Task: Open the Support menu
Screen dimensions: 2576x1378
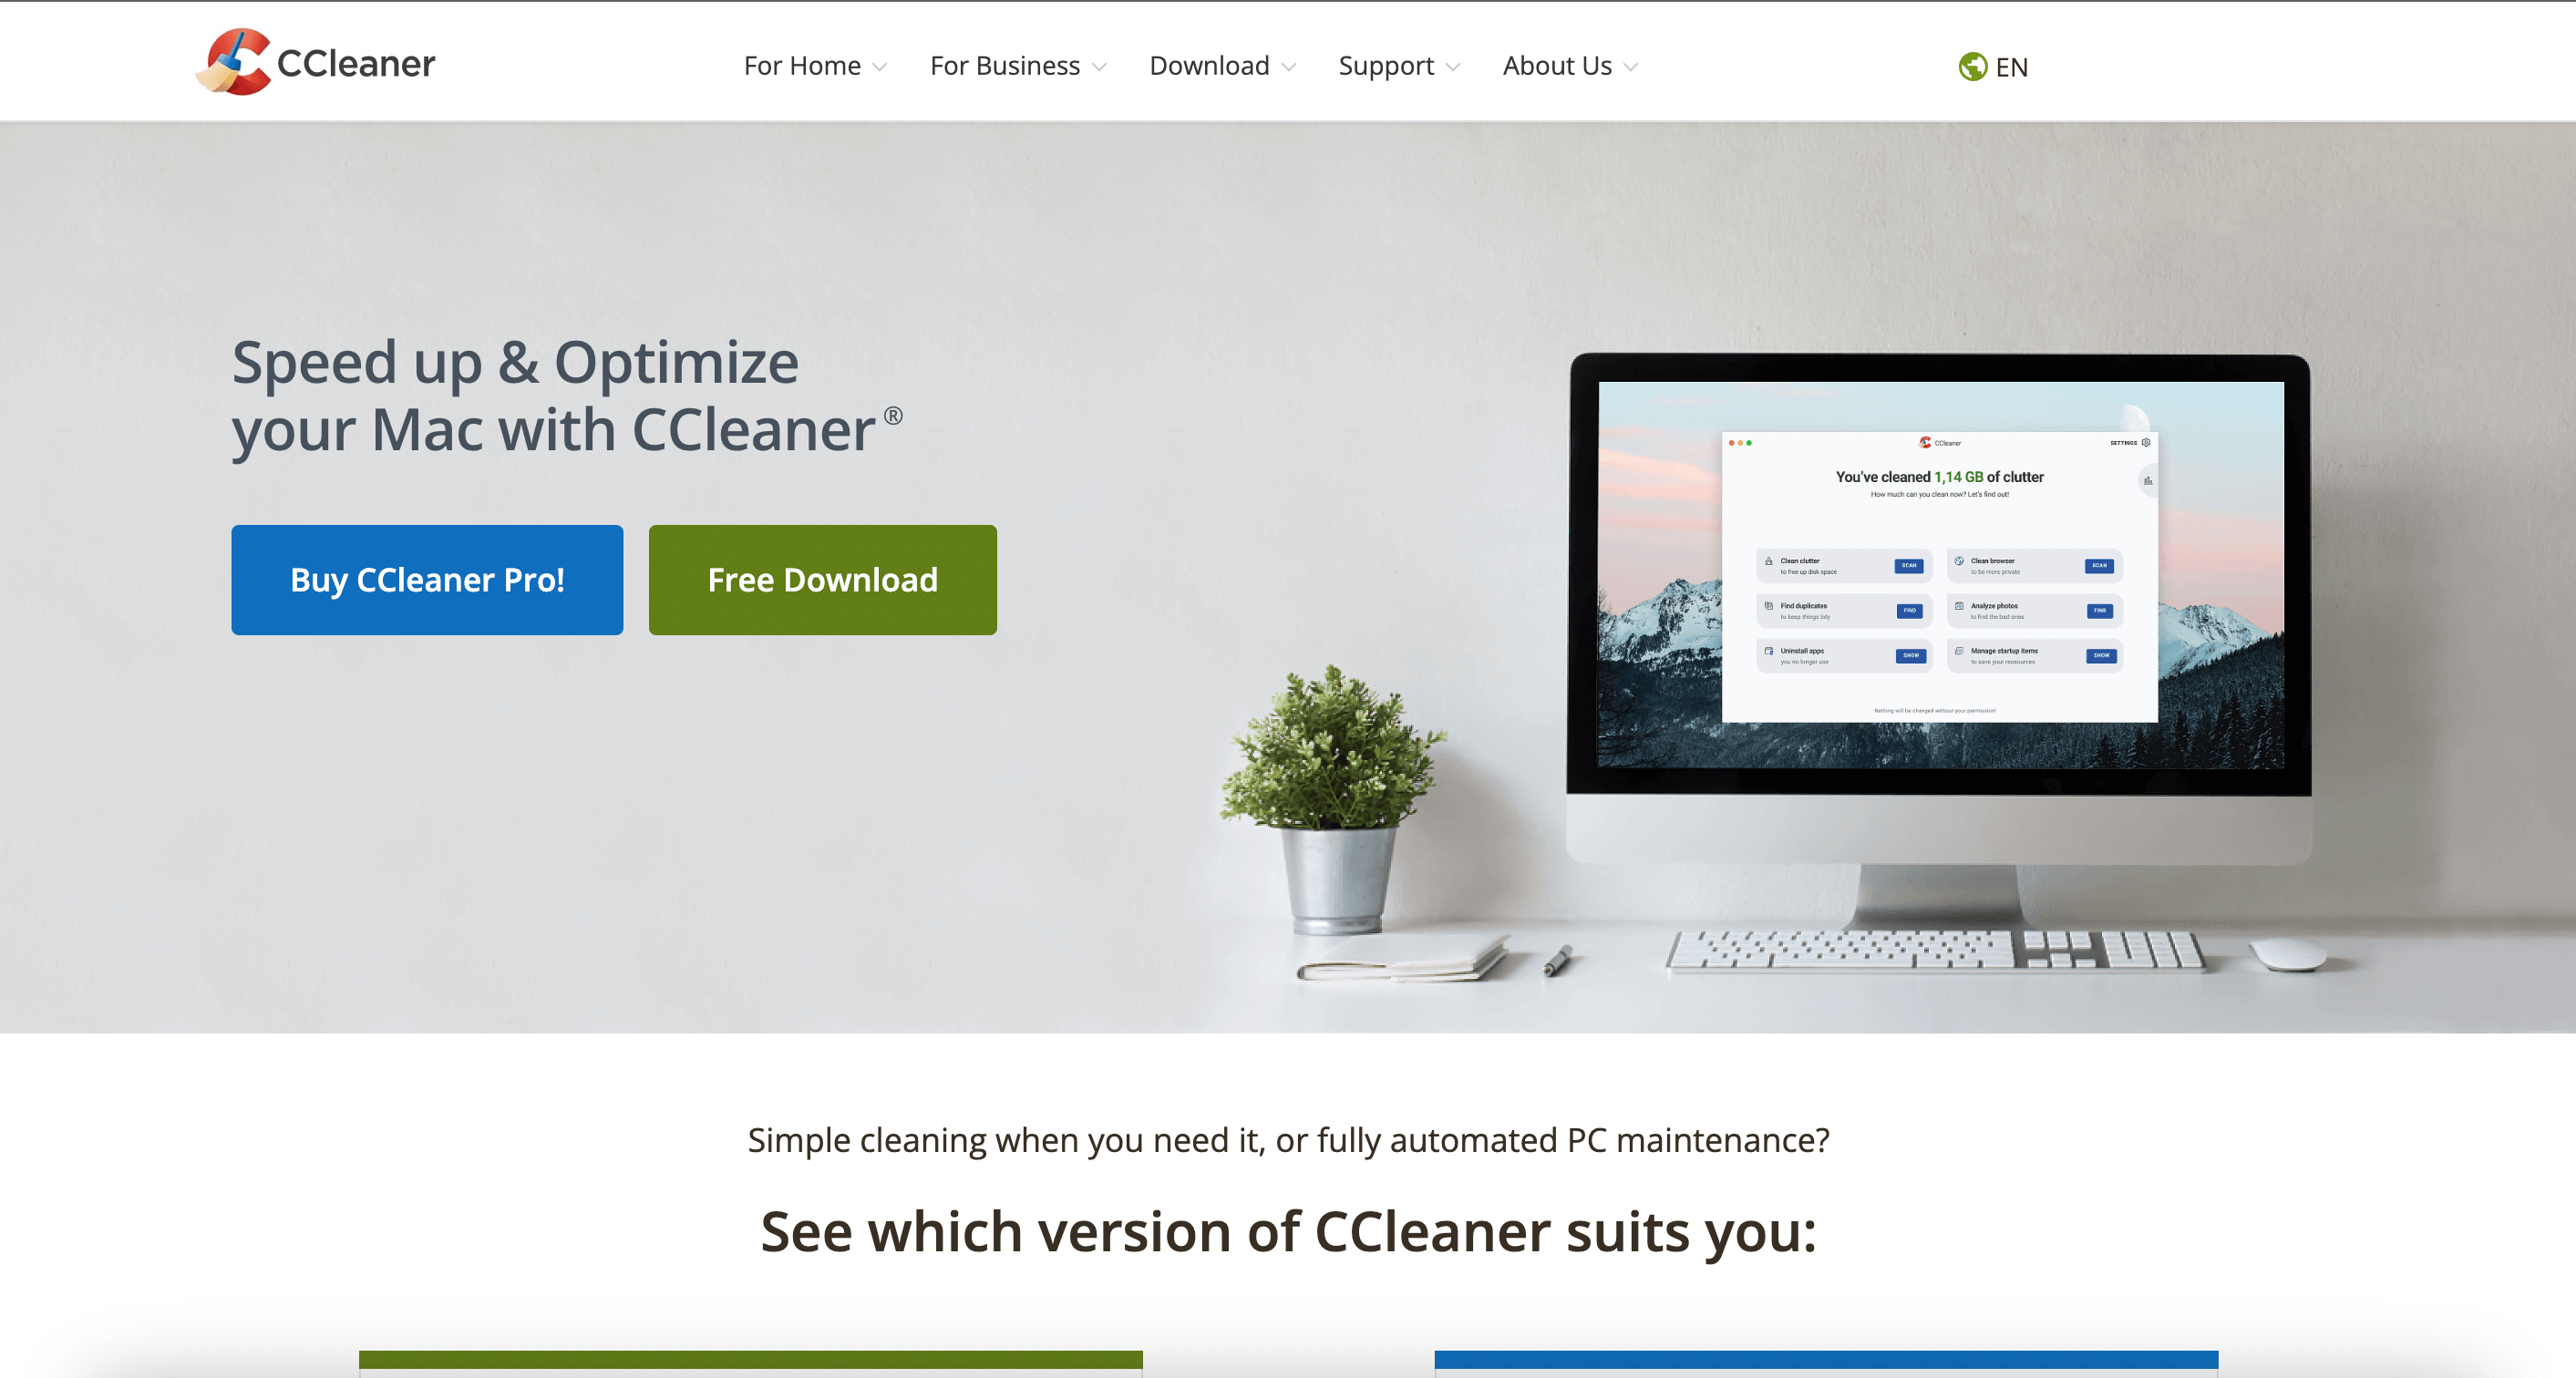Action: pos(1397,65)
